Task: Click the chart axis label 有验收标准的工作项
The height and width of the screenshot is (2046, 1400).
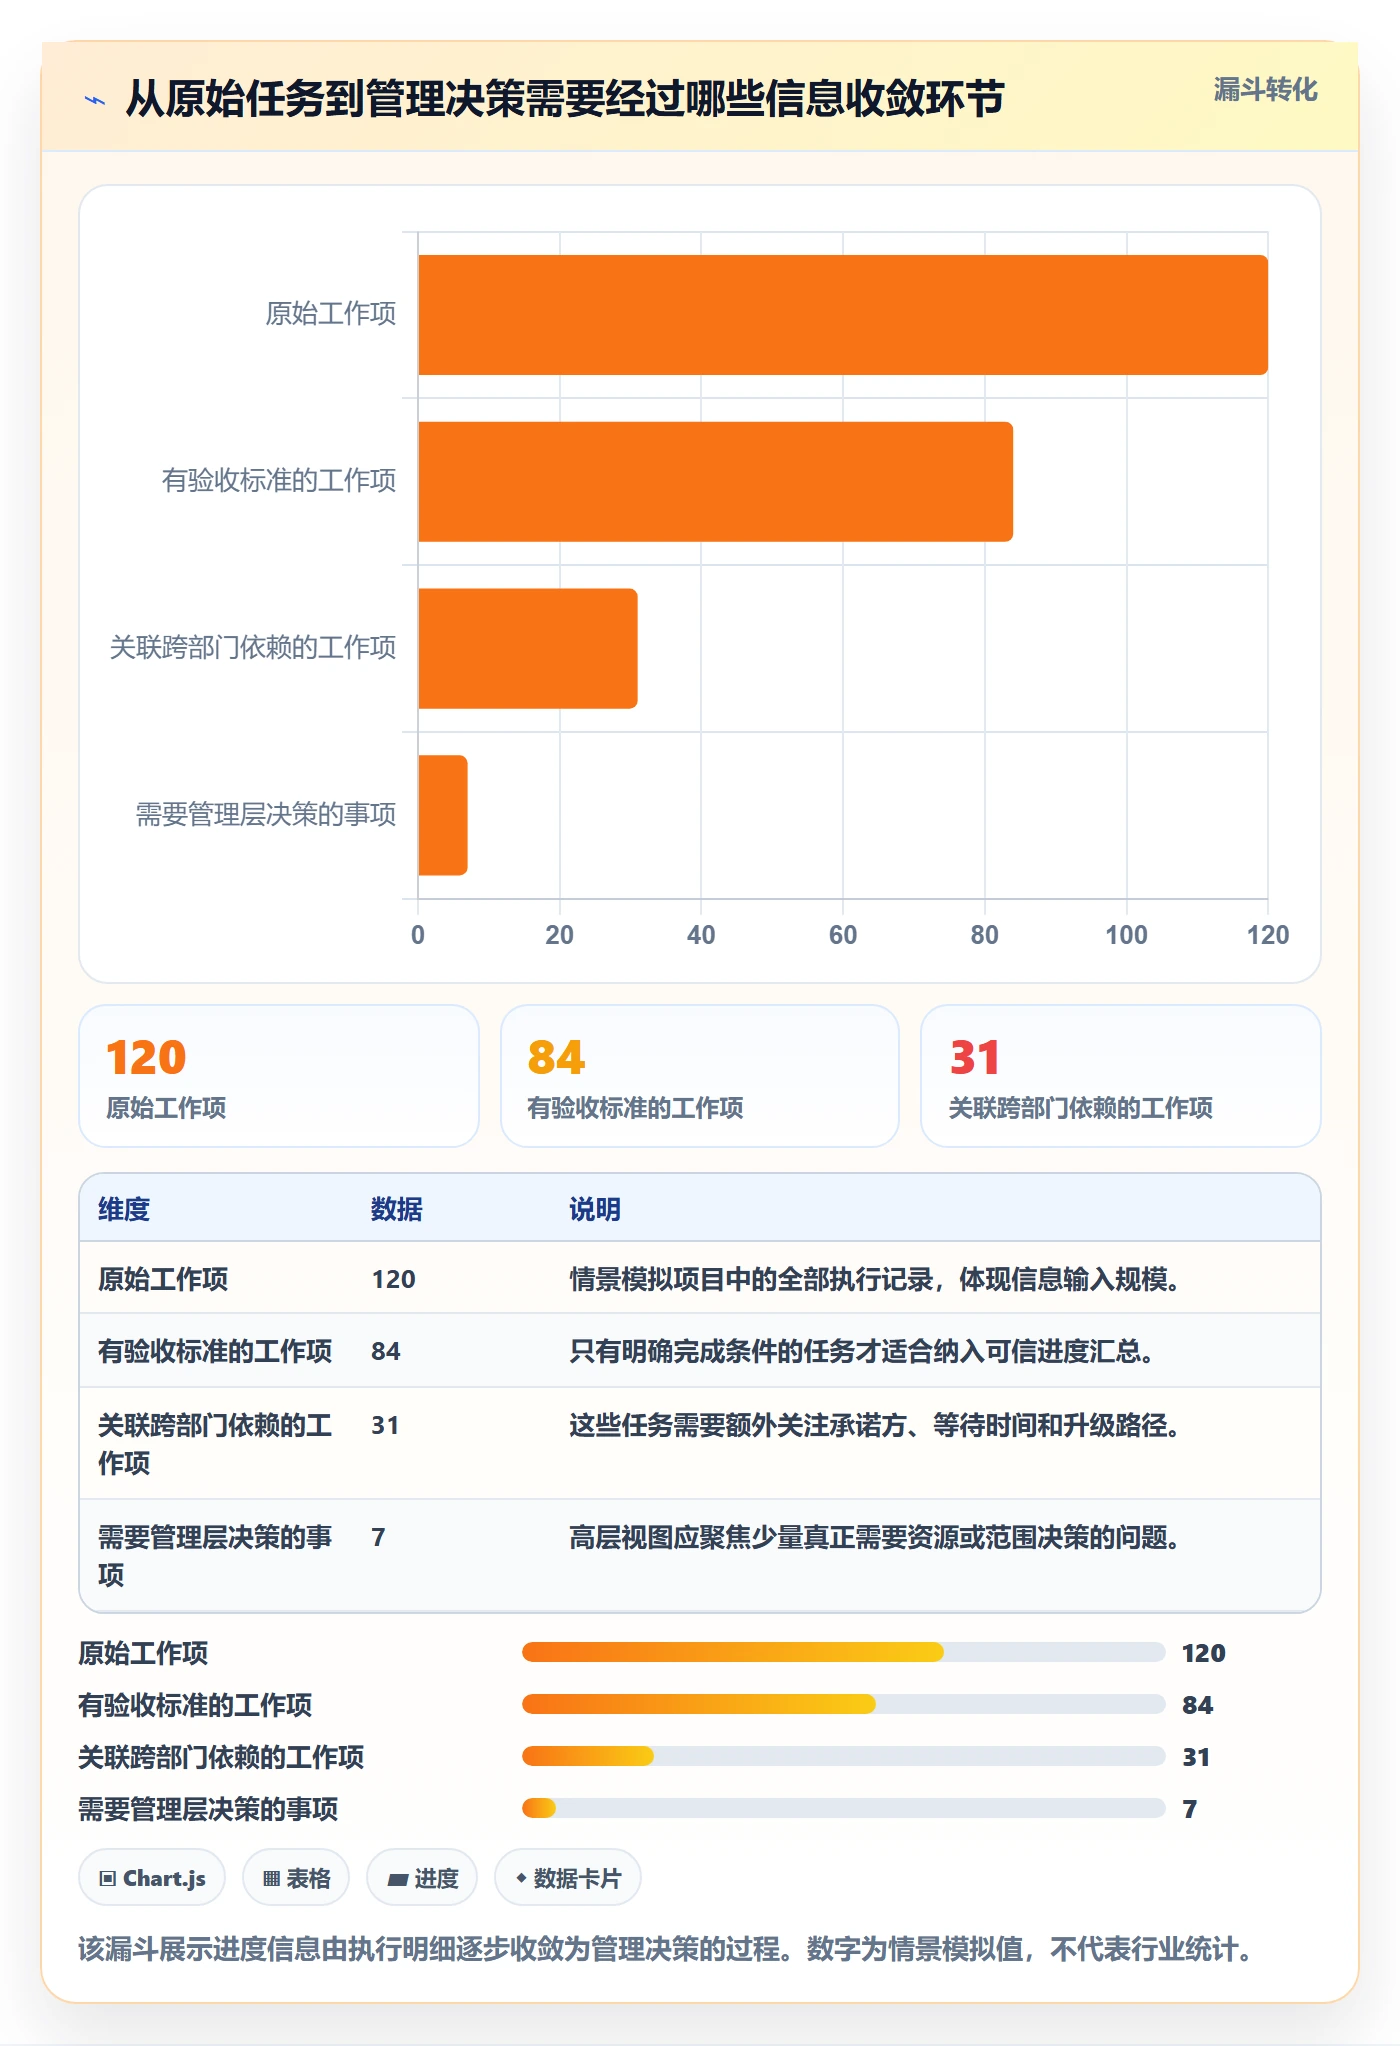Action: [279, 481]
